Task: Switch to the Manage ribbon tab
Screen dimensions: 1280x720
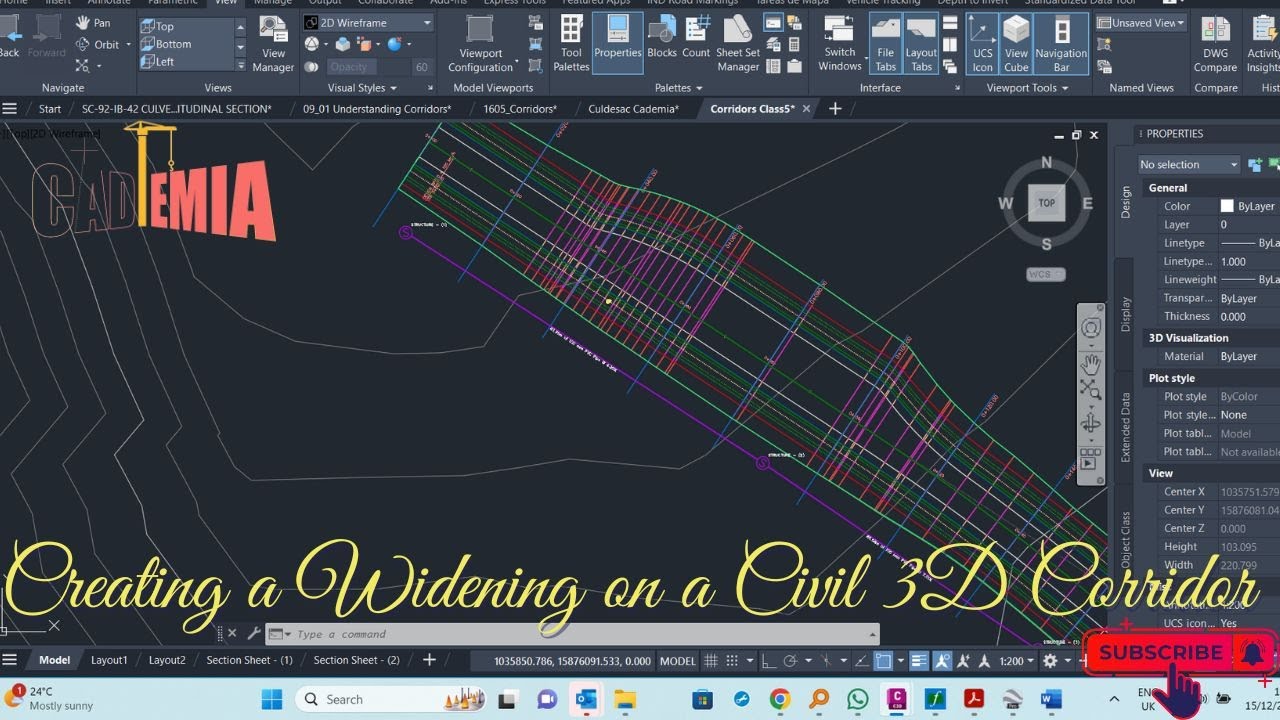Action: click(272, 2)
